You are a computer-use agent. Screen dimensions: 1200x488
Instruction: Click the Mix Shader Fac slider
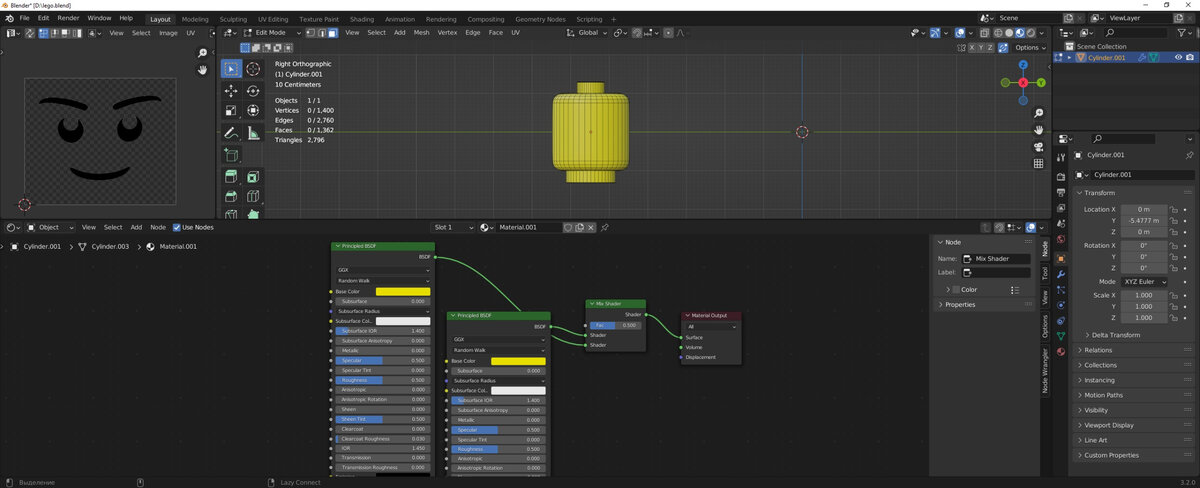pyautogui.click(x=615, y=325)
